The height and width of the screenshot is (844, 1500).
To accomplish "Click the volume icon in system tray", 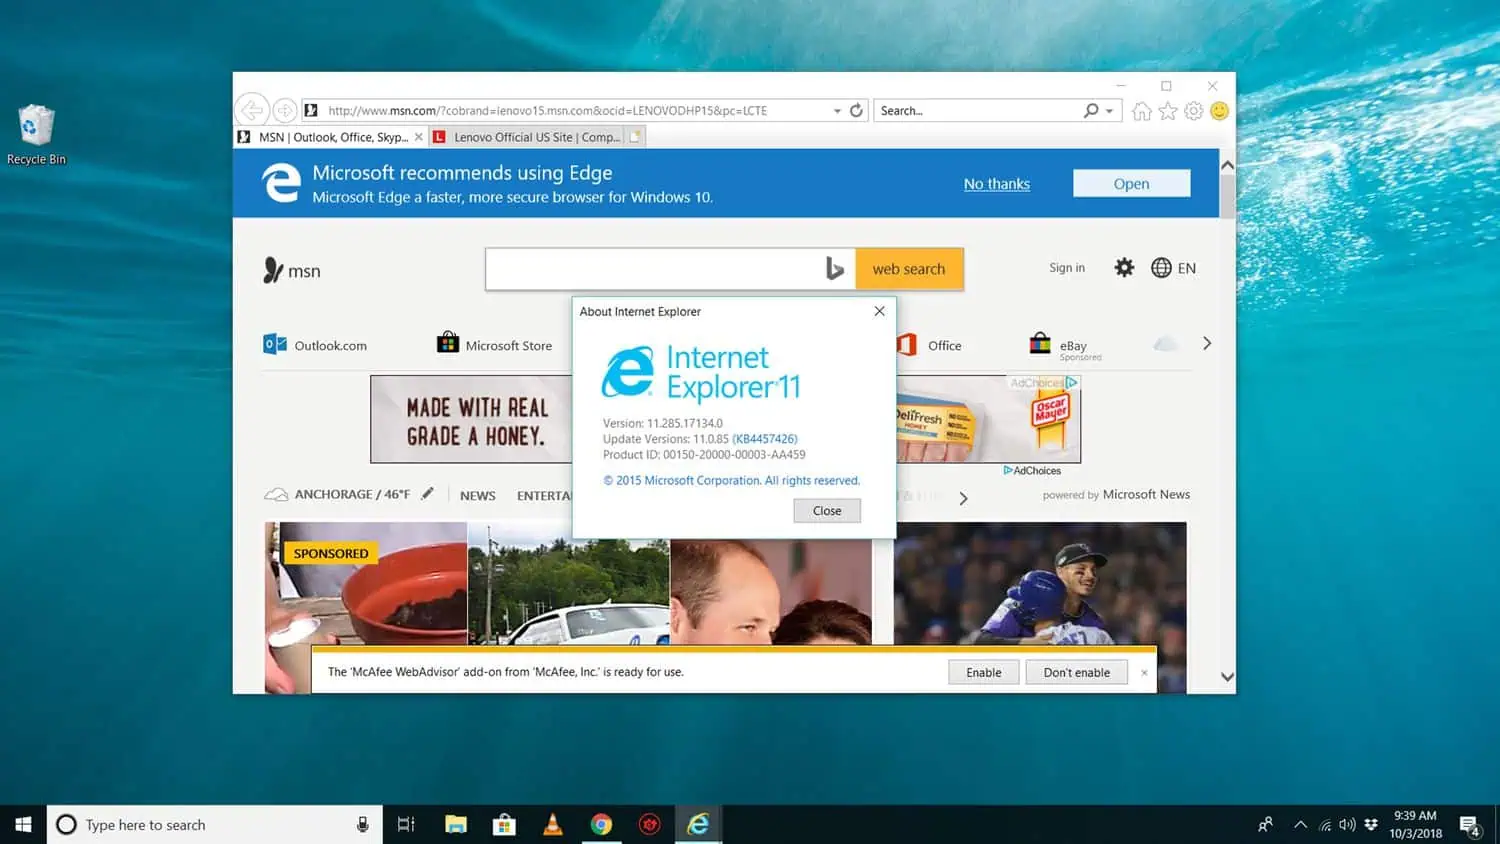I will click(x=1347, y=825).
